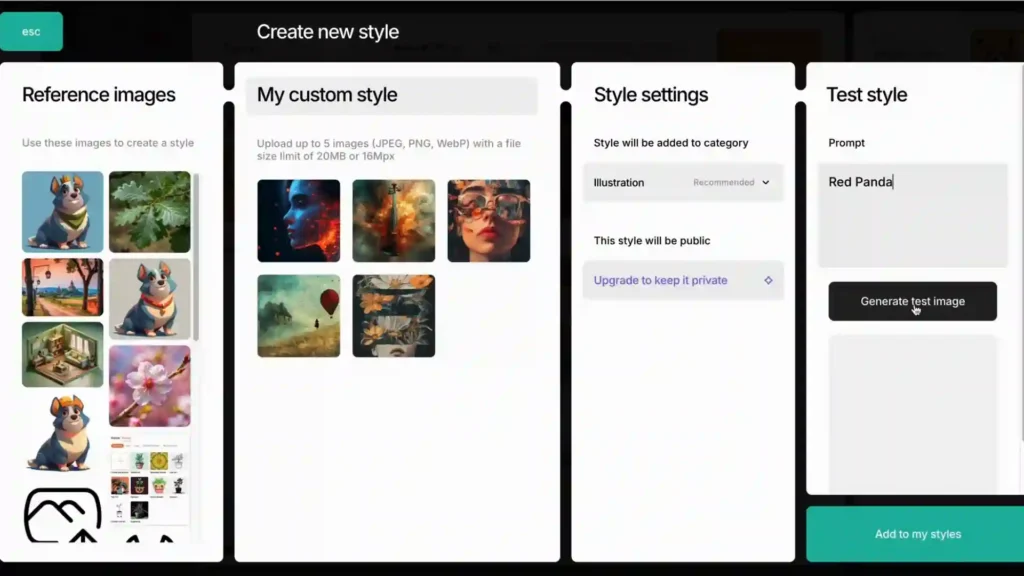The image size is (1024, 576).
Task: Select the oak leaf reference image
Action: 149,211
